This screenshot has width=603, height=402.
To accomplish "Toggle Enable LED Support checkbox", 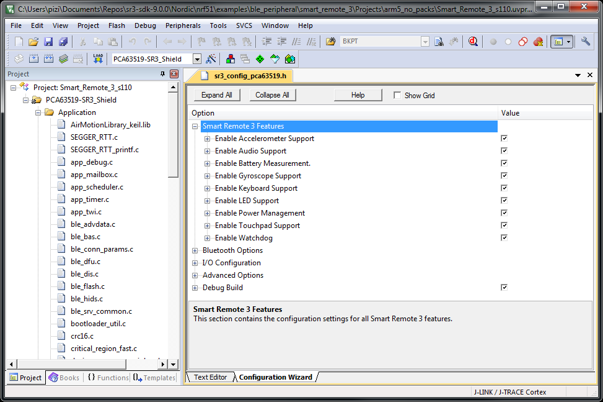I will (x=504, y=200).
